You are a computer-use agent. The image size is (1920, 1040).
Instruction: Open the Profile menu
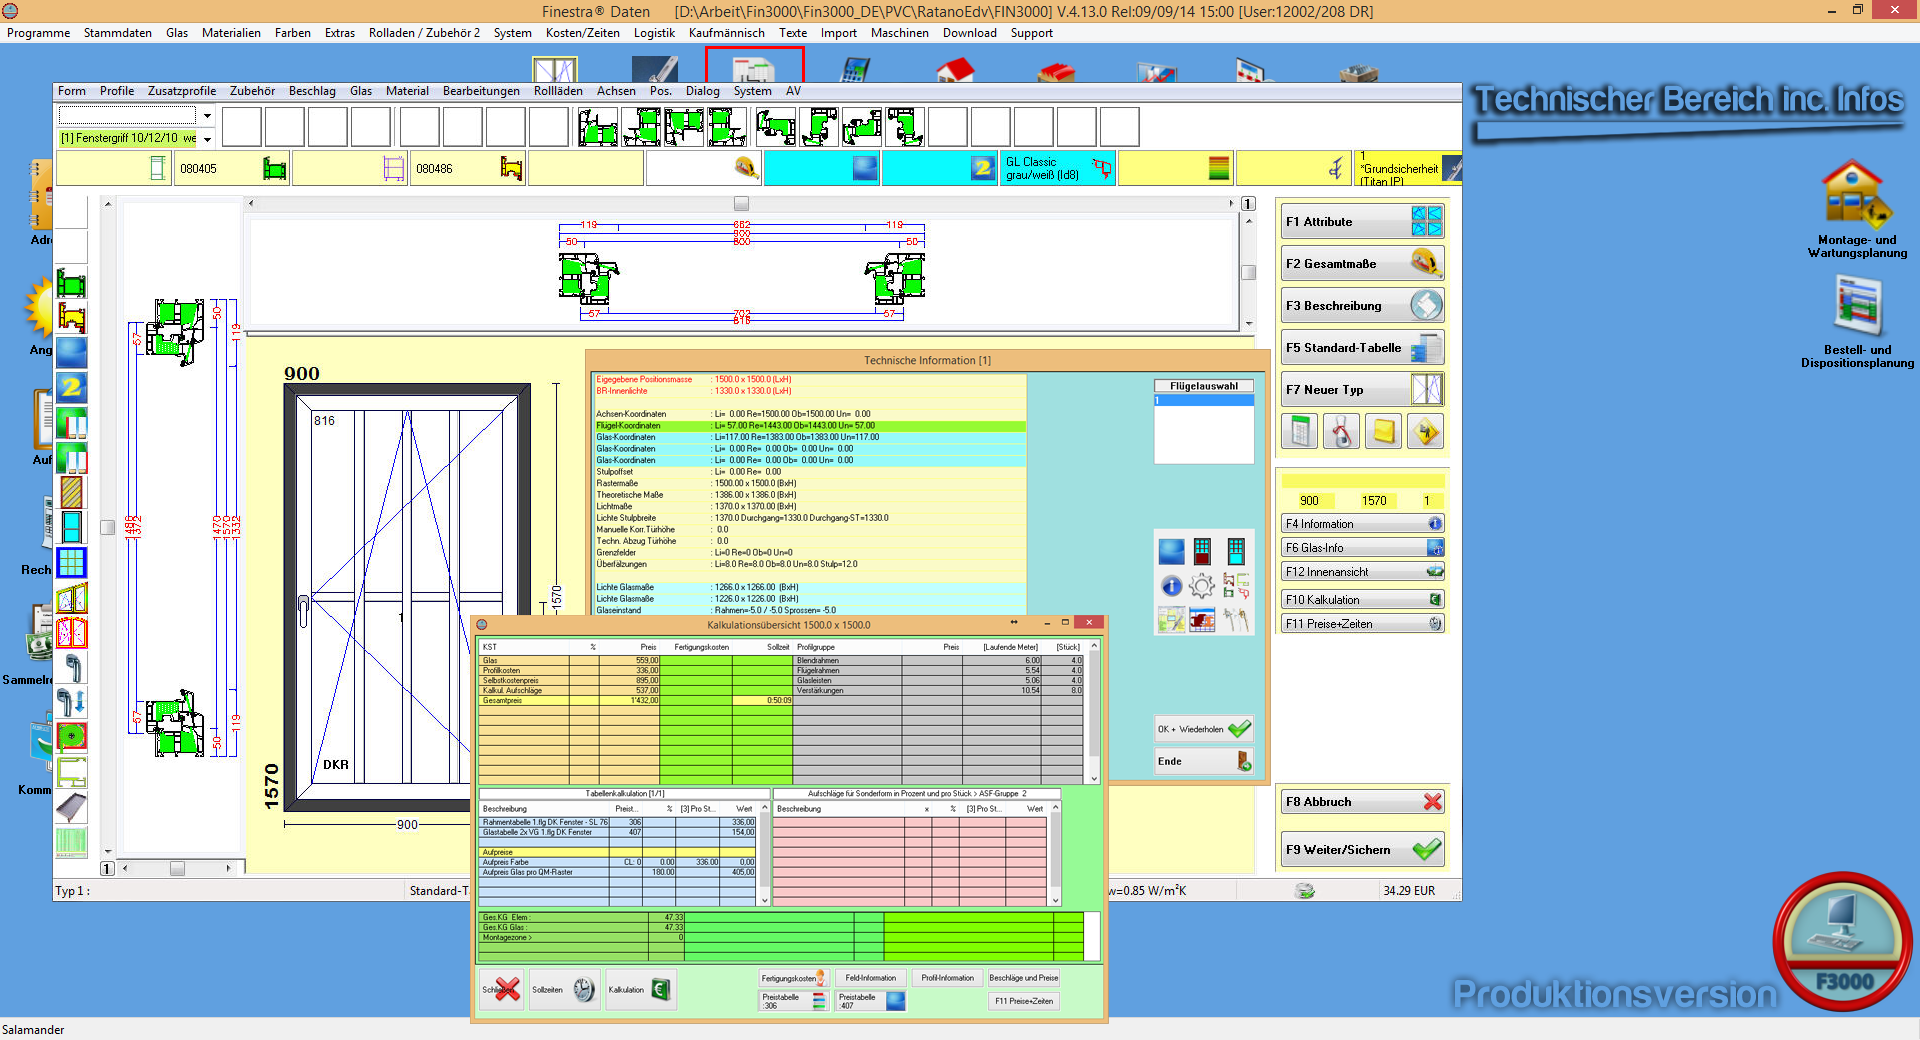click(x=117, y=91)
